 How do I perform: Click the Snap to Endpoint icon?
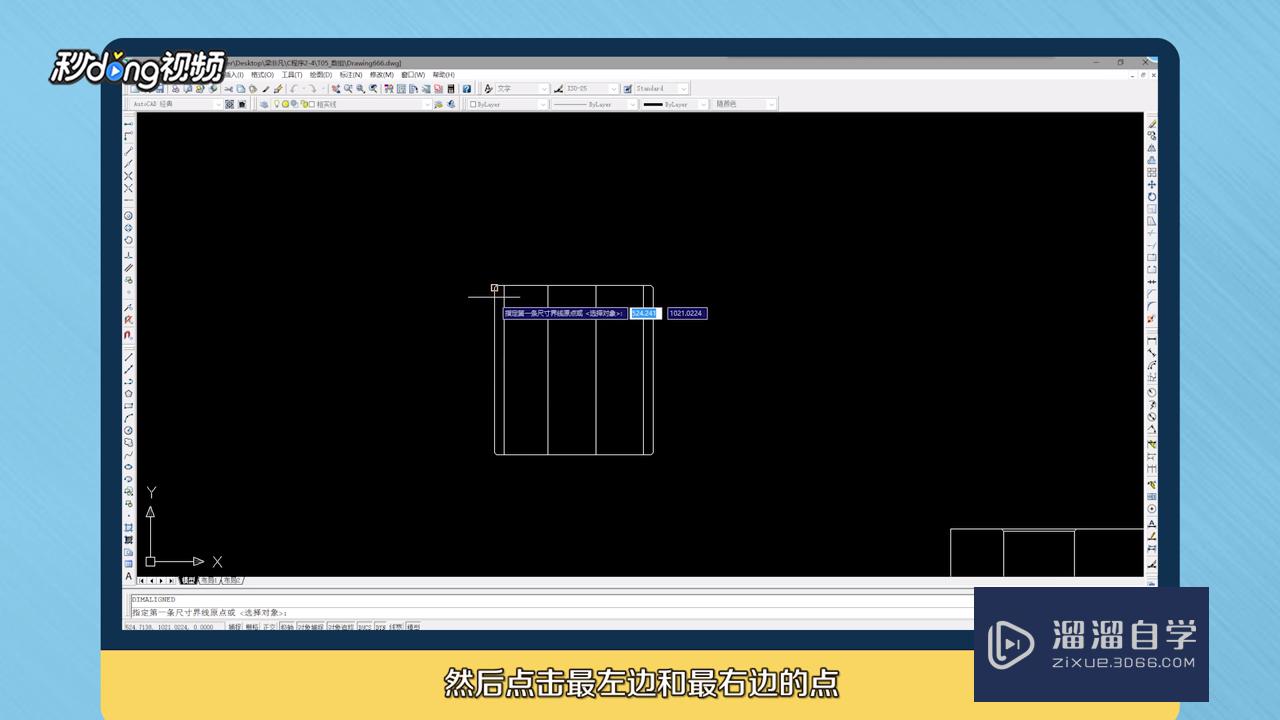129,150
